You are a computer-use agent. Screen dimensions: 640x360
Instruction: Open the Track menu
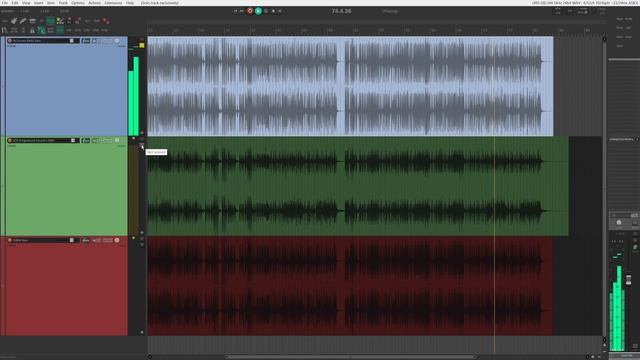63,3
